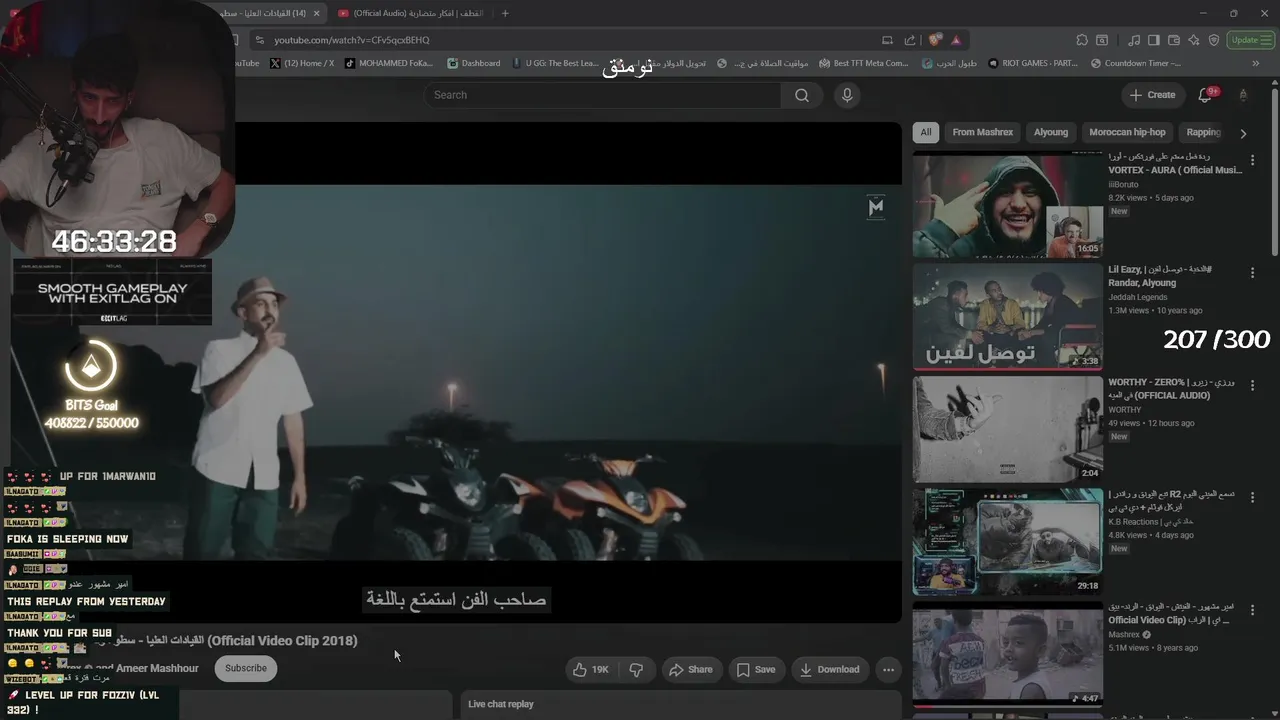Dislike the video with thumbs-down icon
1280x720 pixels.
pyautogui.click(x=636, y=669)
